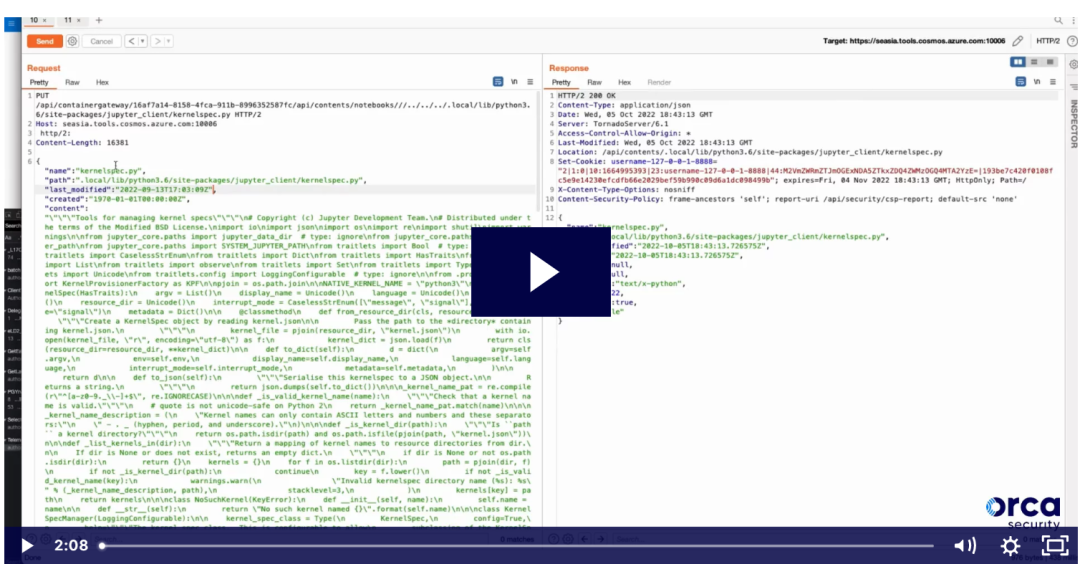Click Access-Control-Allow-Origin header

coord(624,134)
